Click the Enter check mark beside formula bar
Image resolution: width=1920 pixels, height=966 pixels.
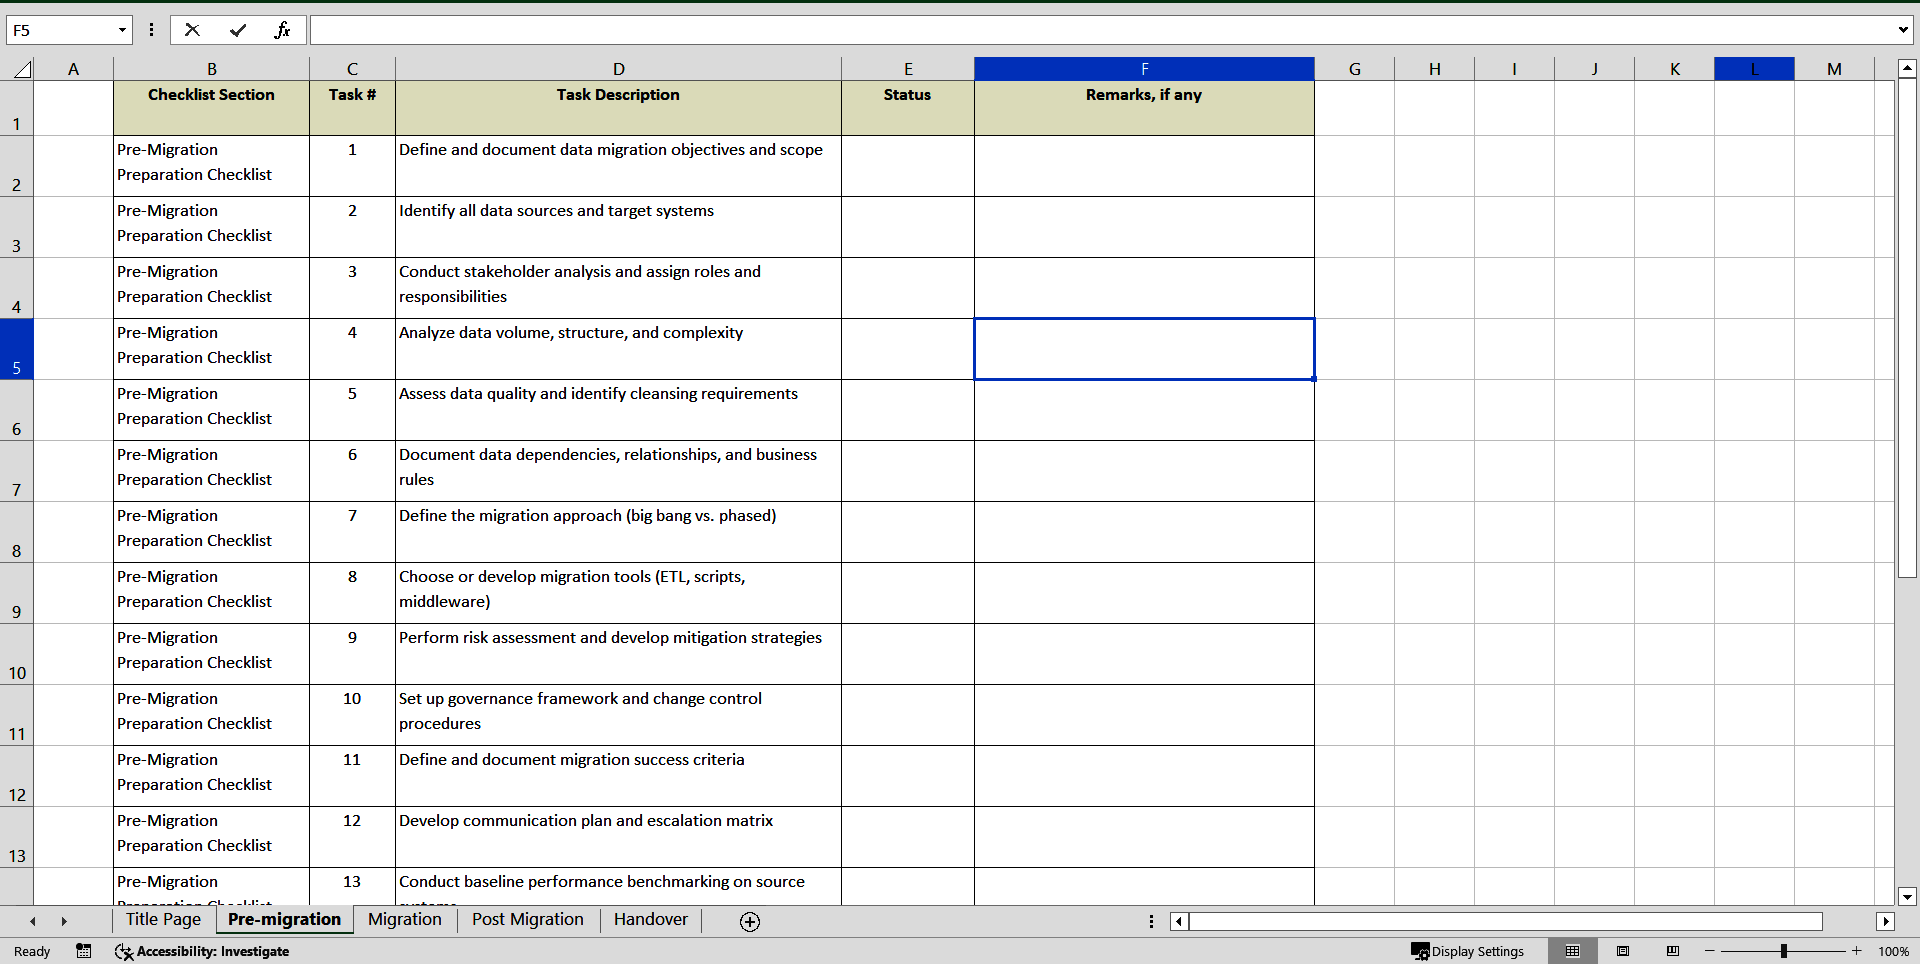(x=238, y=30)
